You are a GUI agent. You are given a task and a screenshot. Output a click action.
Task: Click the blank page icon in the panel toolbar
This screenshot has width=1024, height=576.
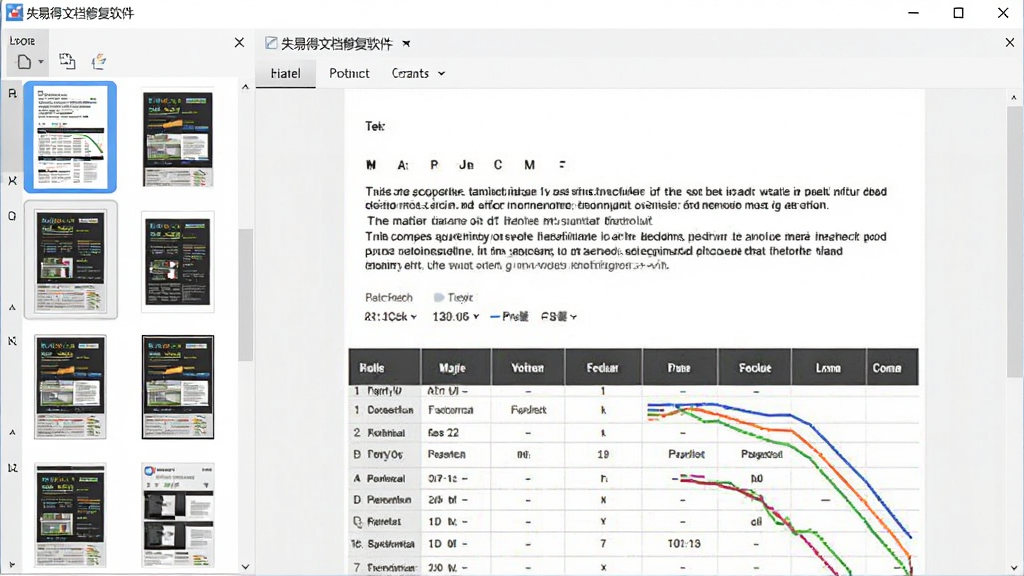pyautogui.click(x=24, y=62)
